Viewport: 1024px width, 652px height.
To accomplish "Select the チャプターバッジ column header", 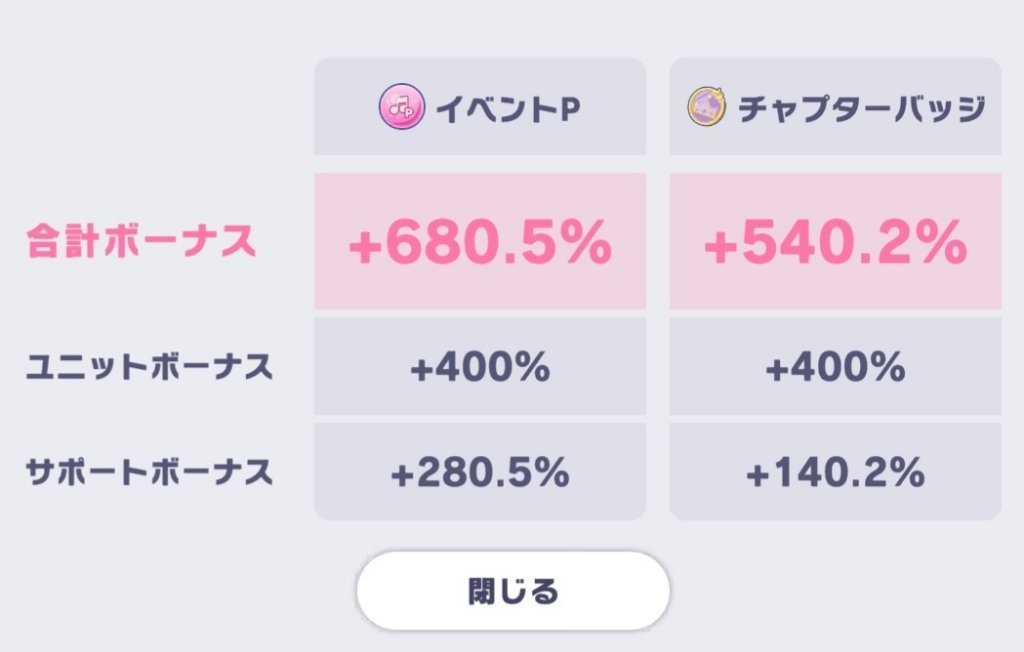I will [835, 106].
